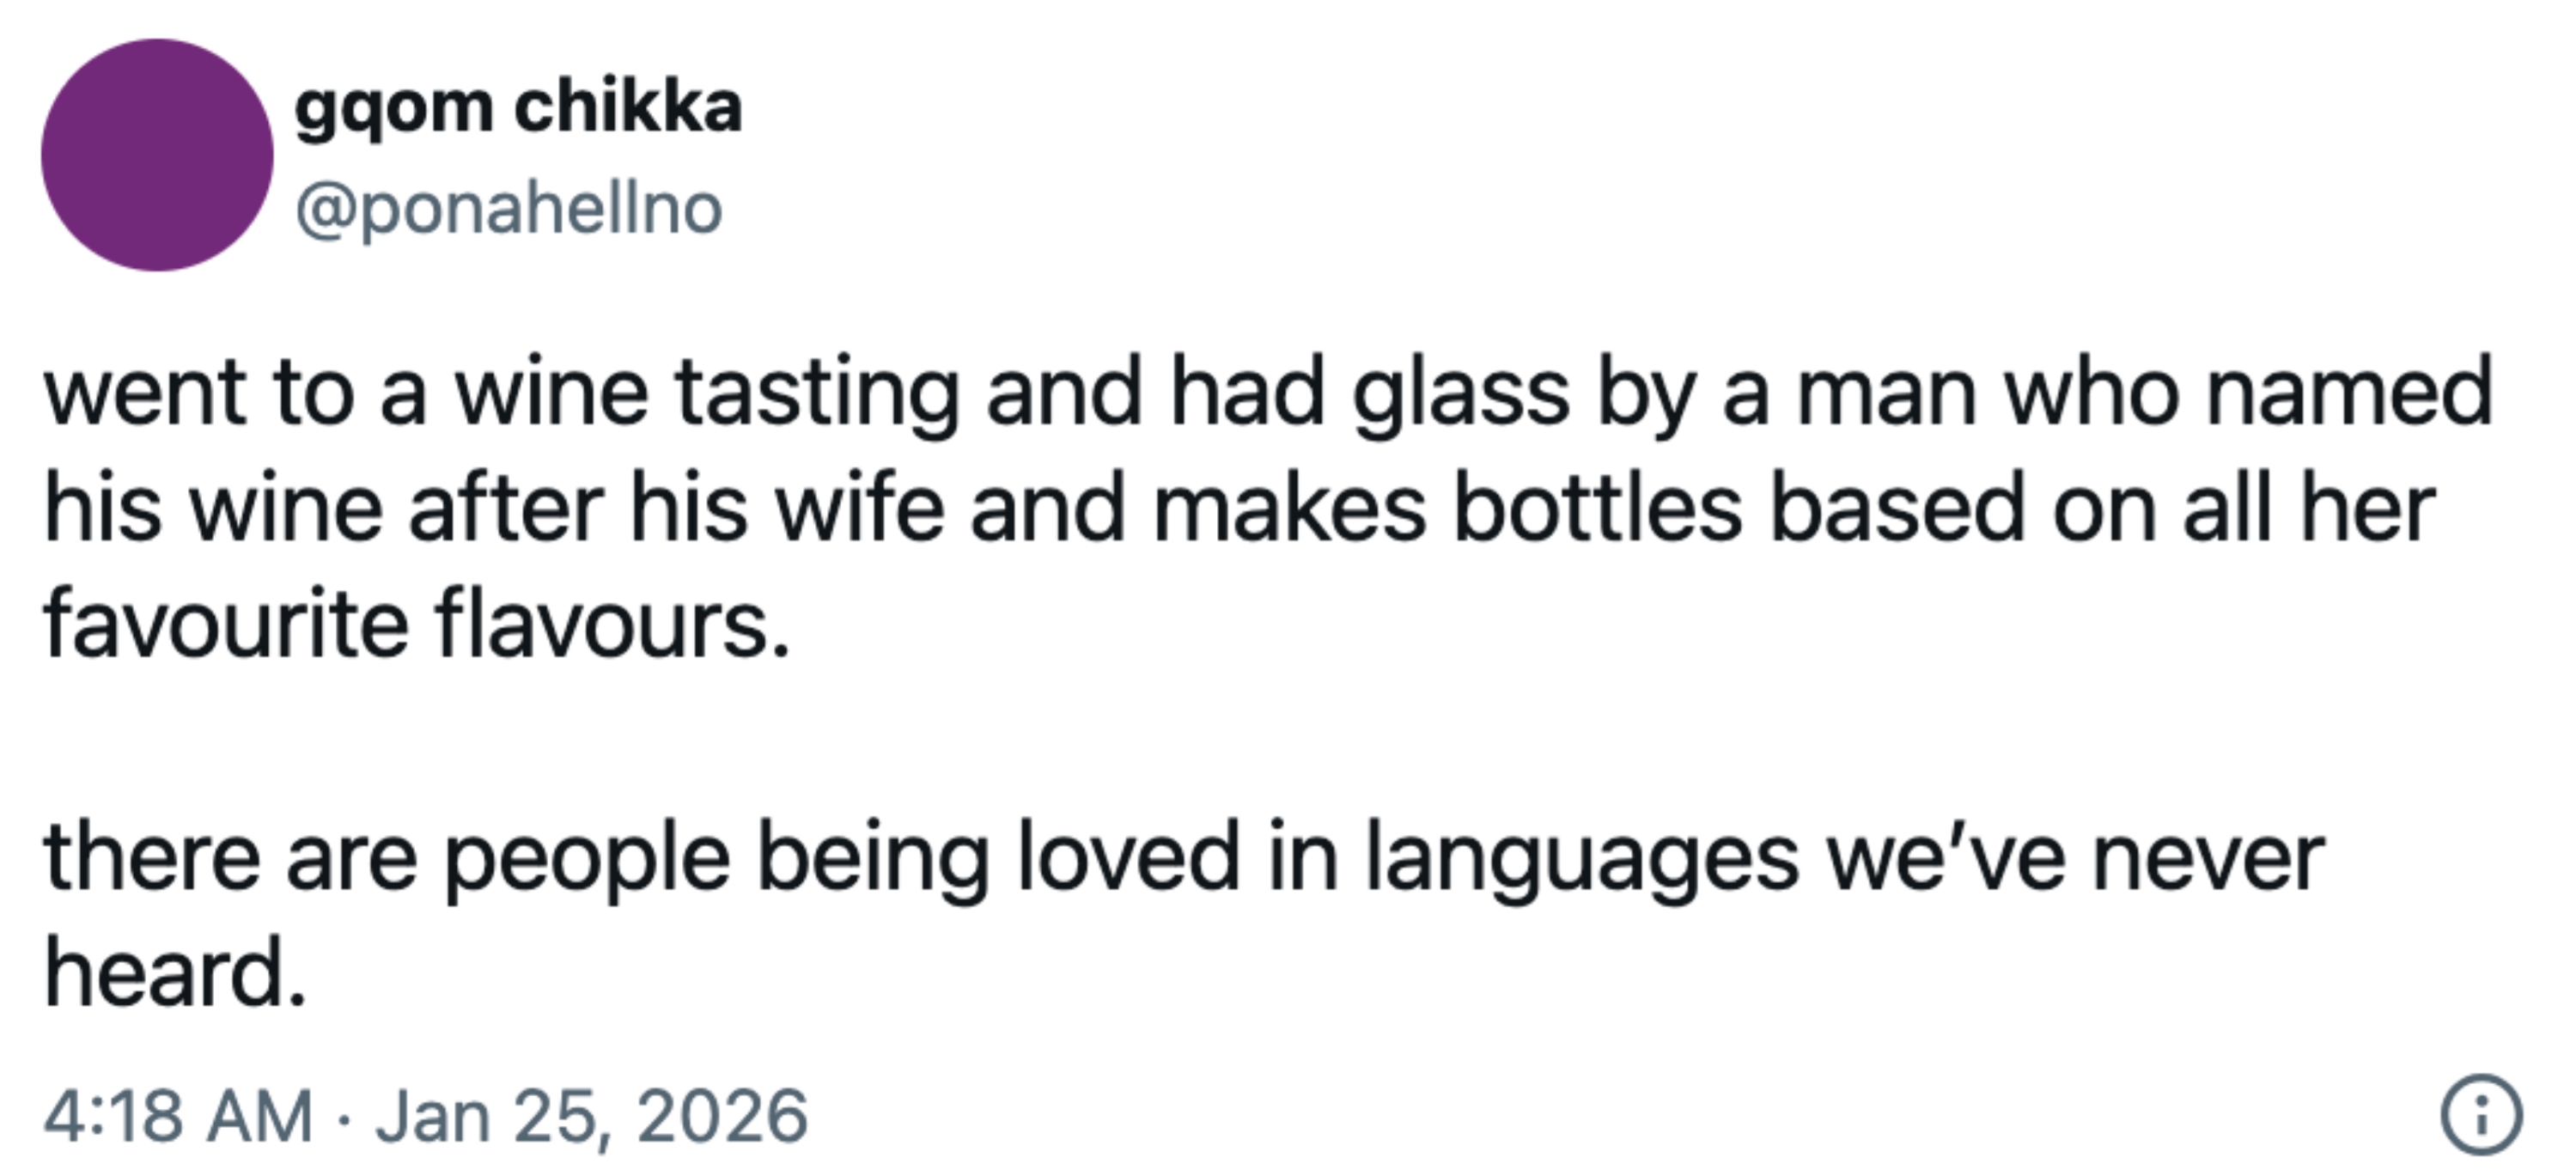Click the word "languages" in the tweet
Screen dimensions: 2576x1176
pos(1582,858)
